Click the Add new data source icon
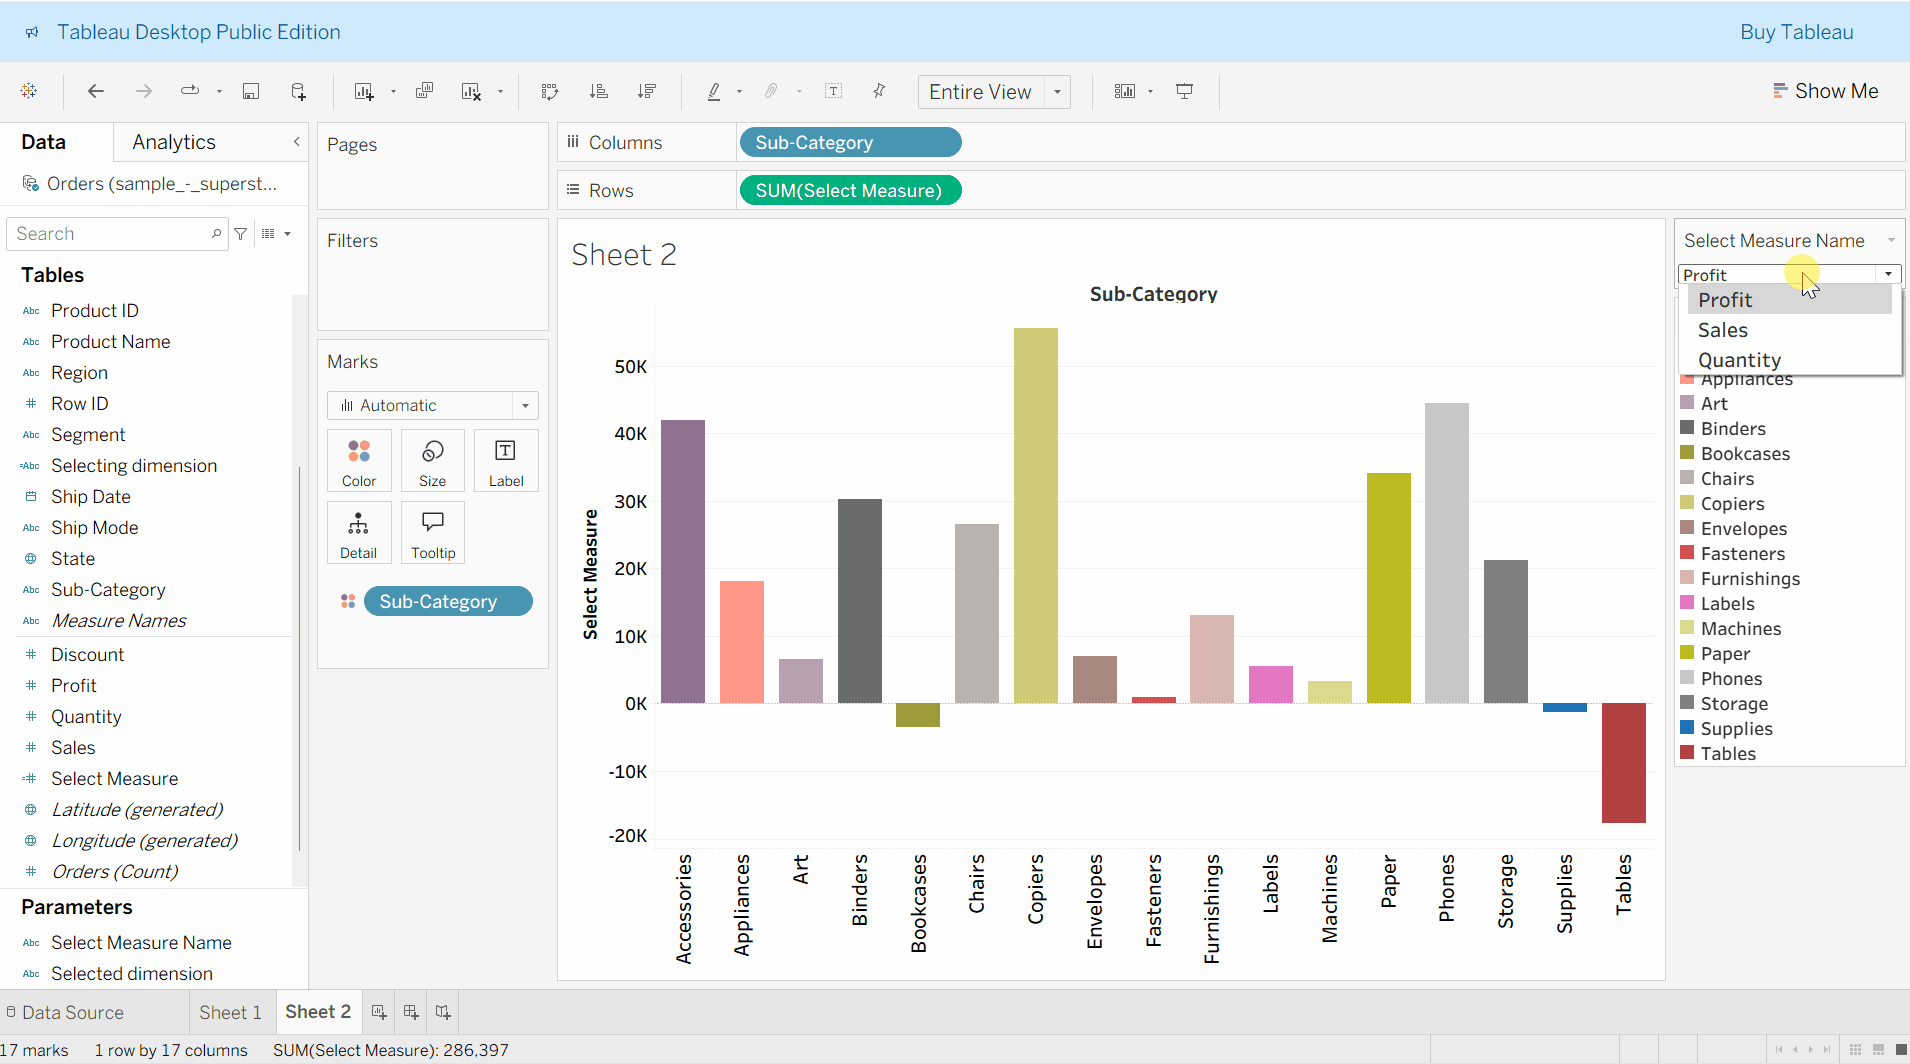 click(298, 91)
